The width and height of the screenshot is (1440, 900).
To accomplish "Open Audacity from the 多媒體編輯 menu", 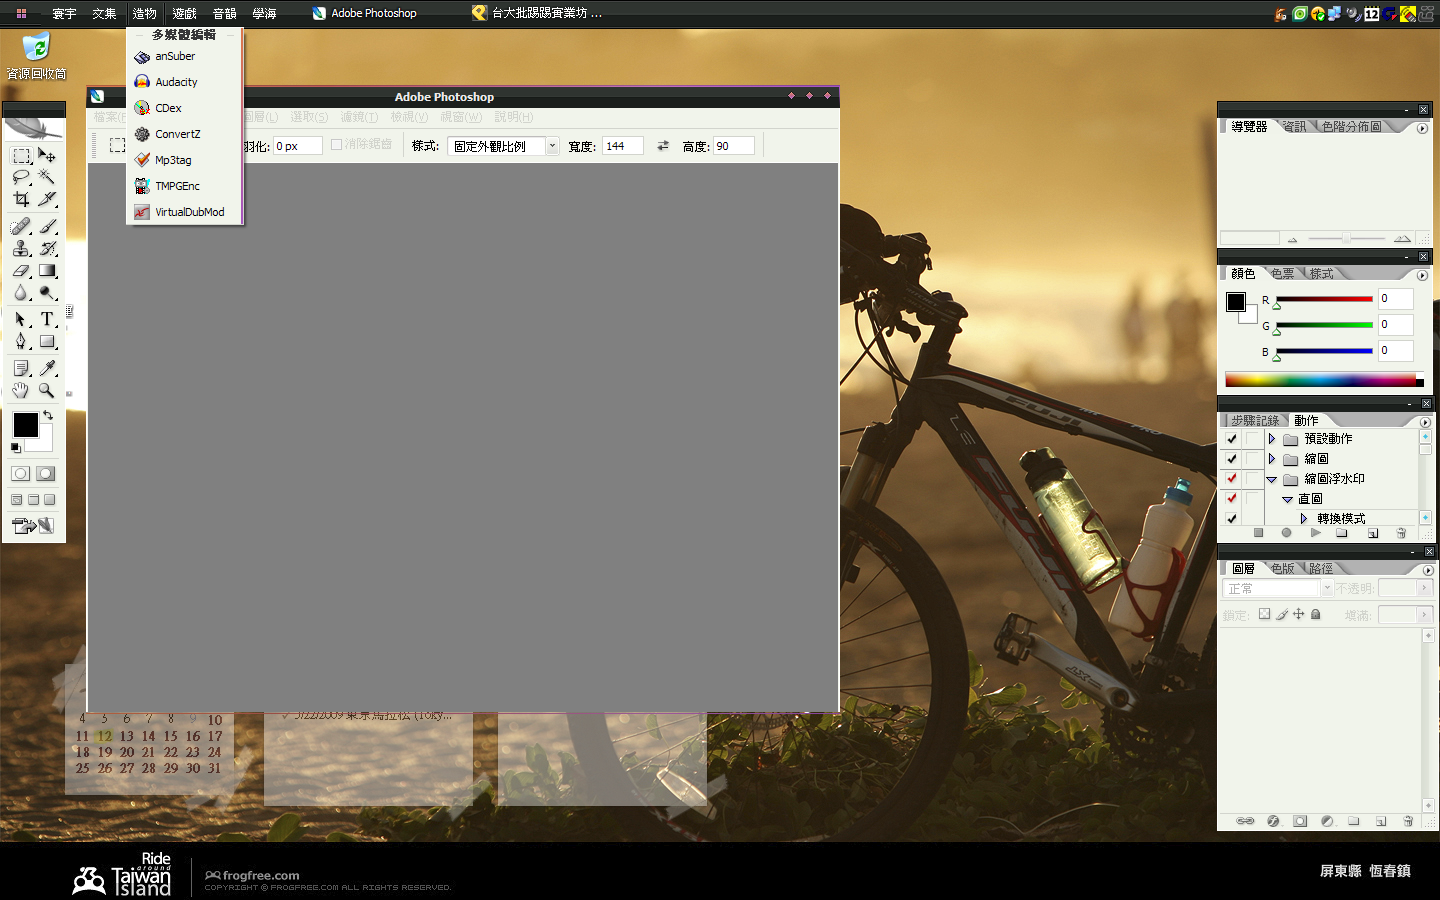I will [186, 82].
